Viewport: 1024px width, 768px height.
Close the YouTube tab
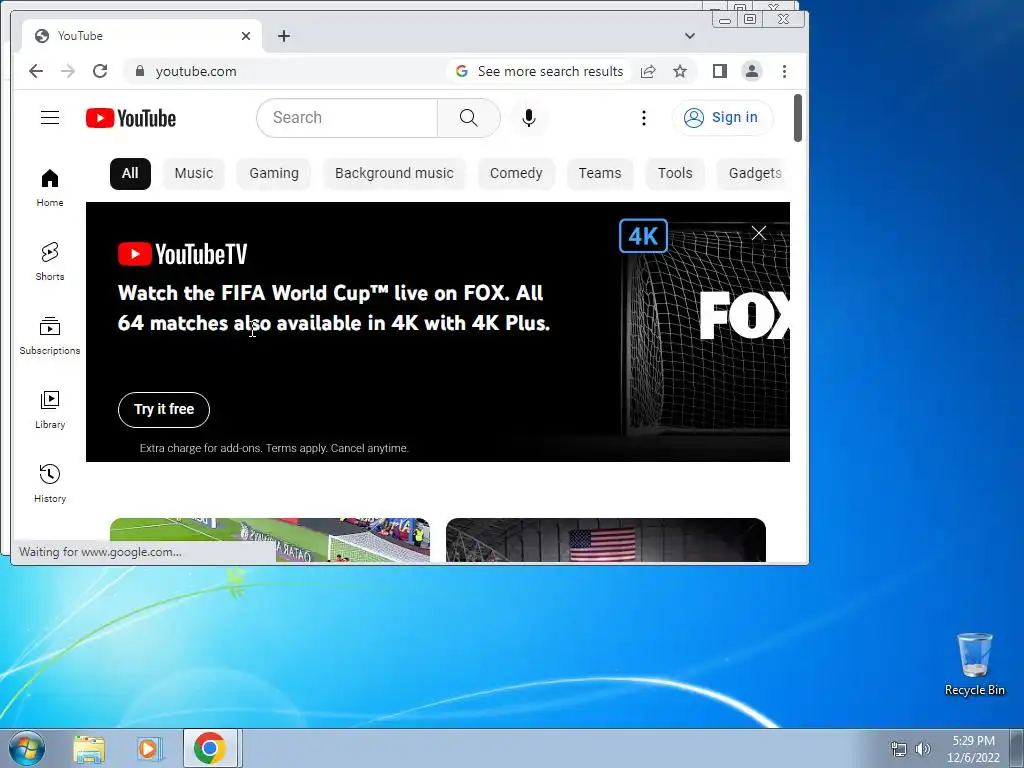[246, 36]
